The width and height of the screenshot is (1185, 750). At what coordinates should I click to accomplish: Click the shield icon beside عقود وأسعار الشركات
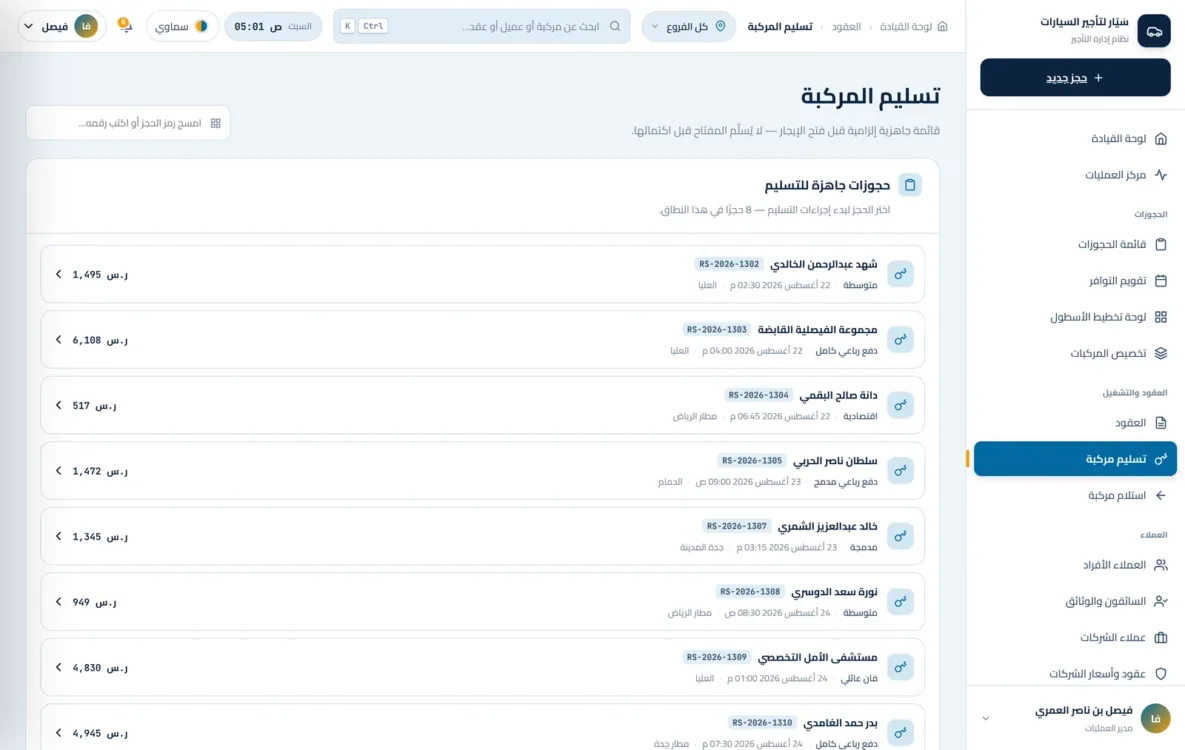click(1161, 674)
